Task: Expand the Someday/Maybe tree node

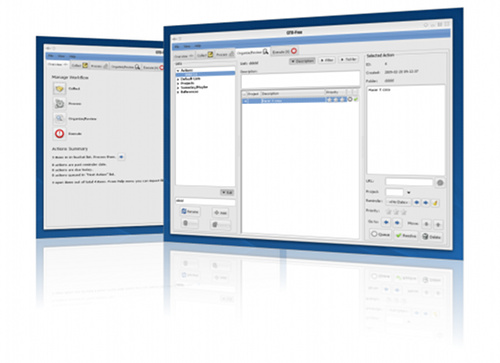Action: [x=178, y=88]
